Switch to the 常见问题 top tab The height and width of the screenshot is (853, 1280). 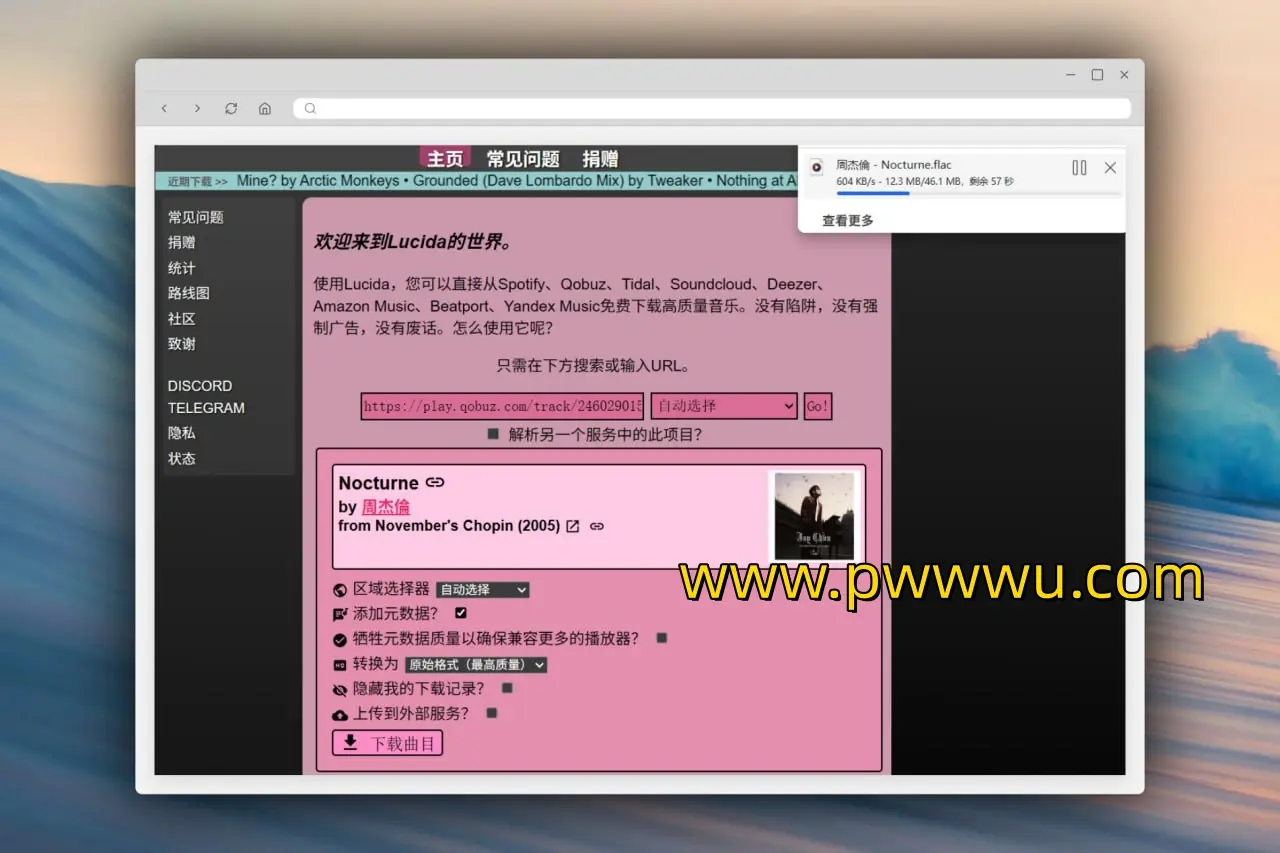(x=523, y=159)
